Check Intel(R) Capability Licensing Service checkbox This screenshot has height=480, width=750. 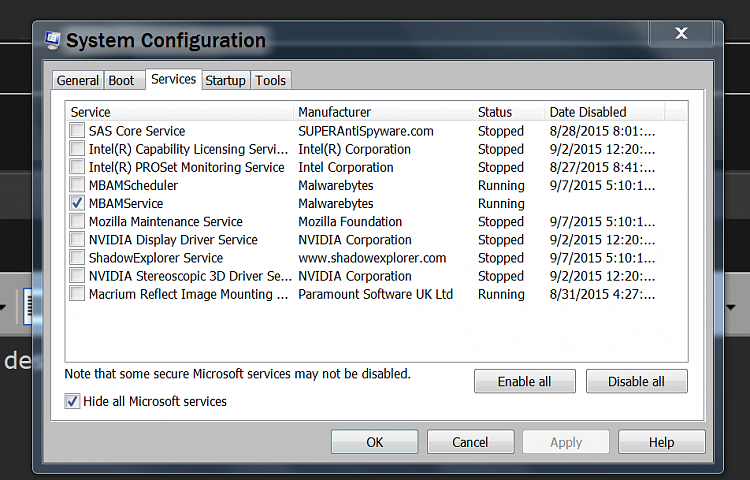77,149
